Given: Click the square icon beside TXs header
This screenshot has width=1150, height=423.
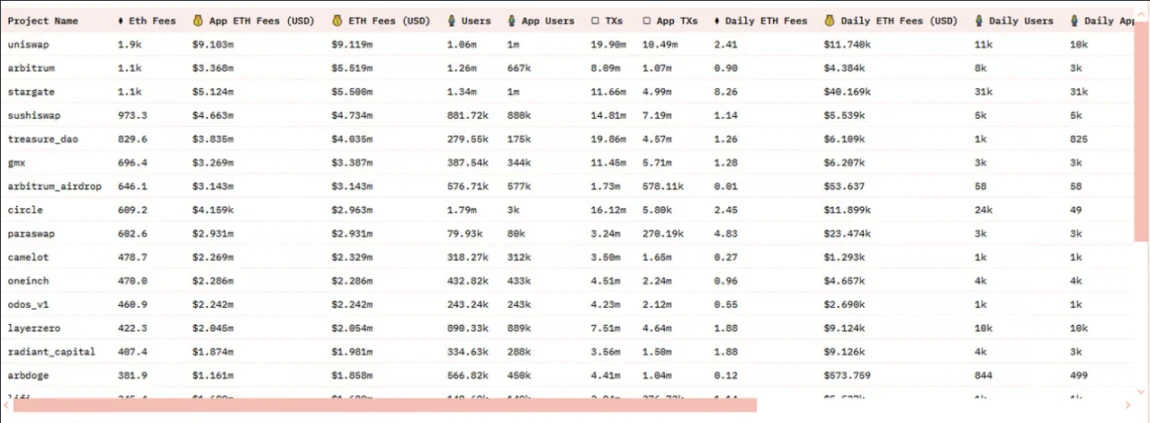Looking at the screenshot, I should 595,21.
